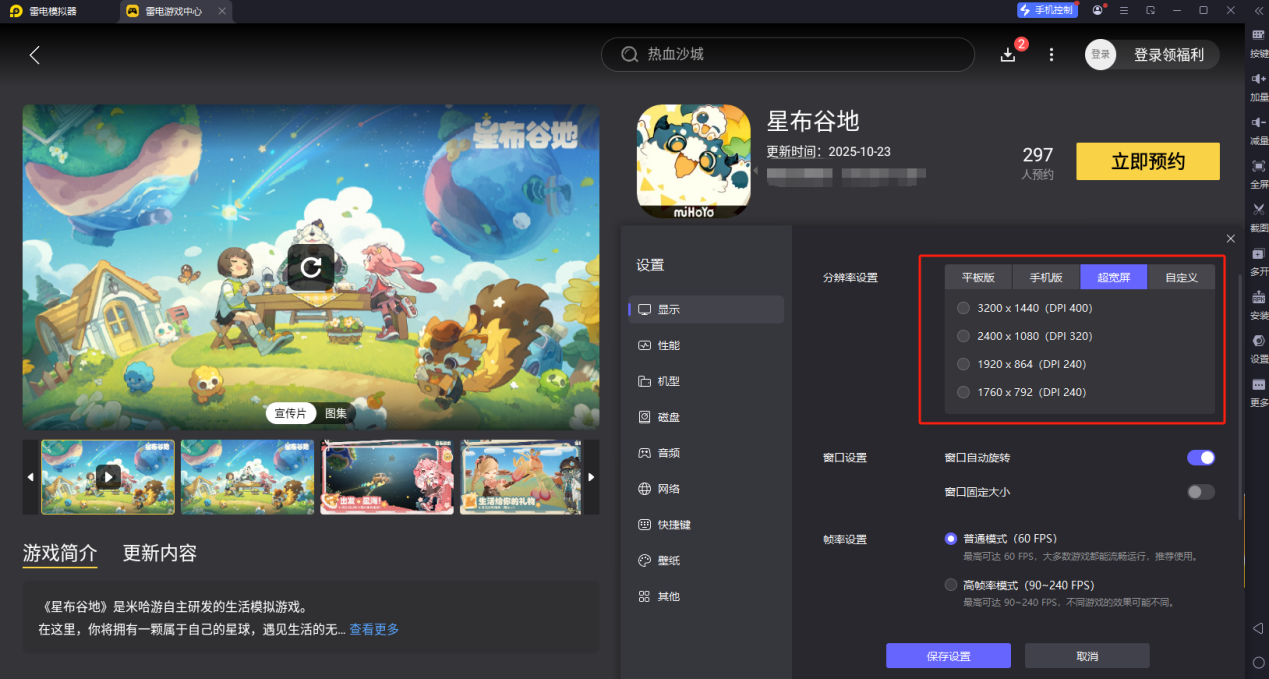Open the 更新内容 tab

[x=158, y=552]
